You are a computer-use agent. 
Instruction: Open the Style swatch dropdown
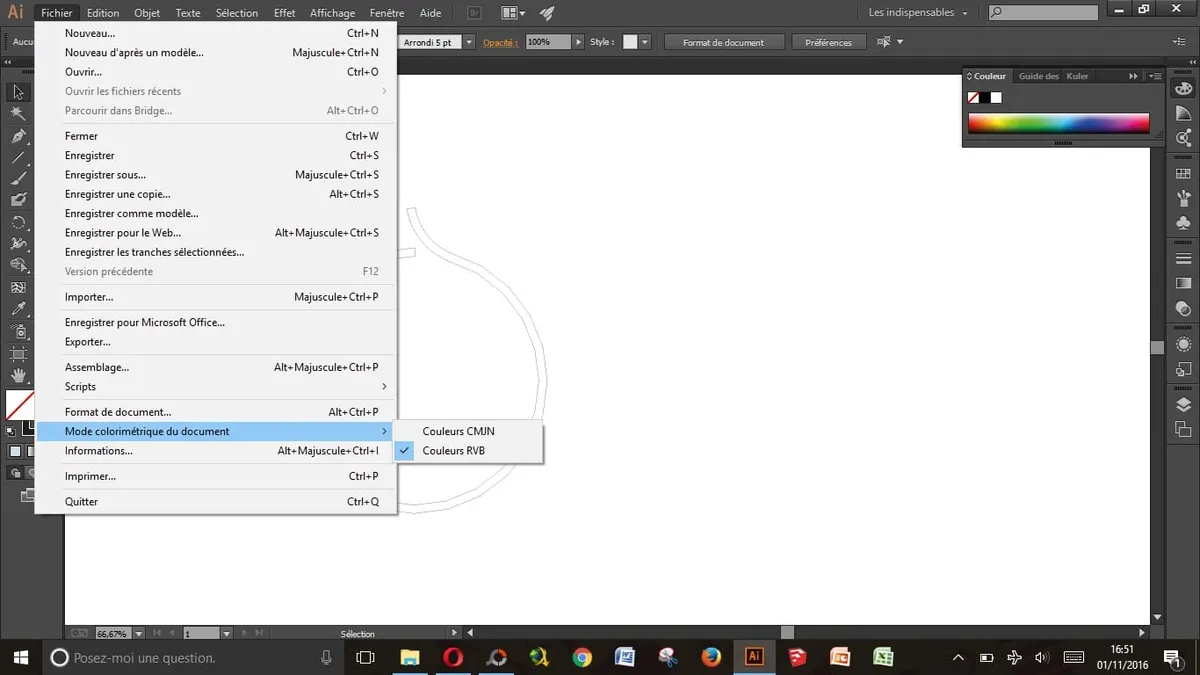click(x=645, y=42)
